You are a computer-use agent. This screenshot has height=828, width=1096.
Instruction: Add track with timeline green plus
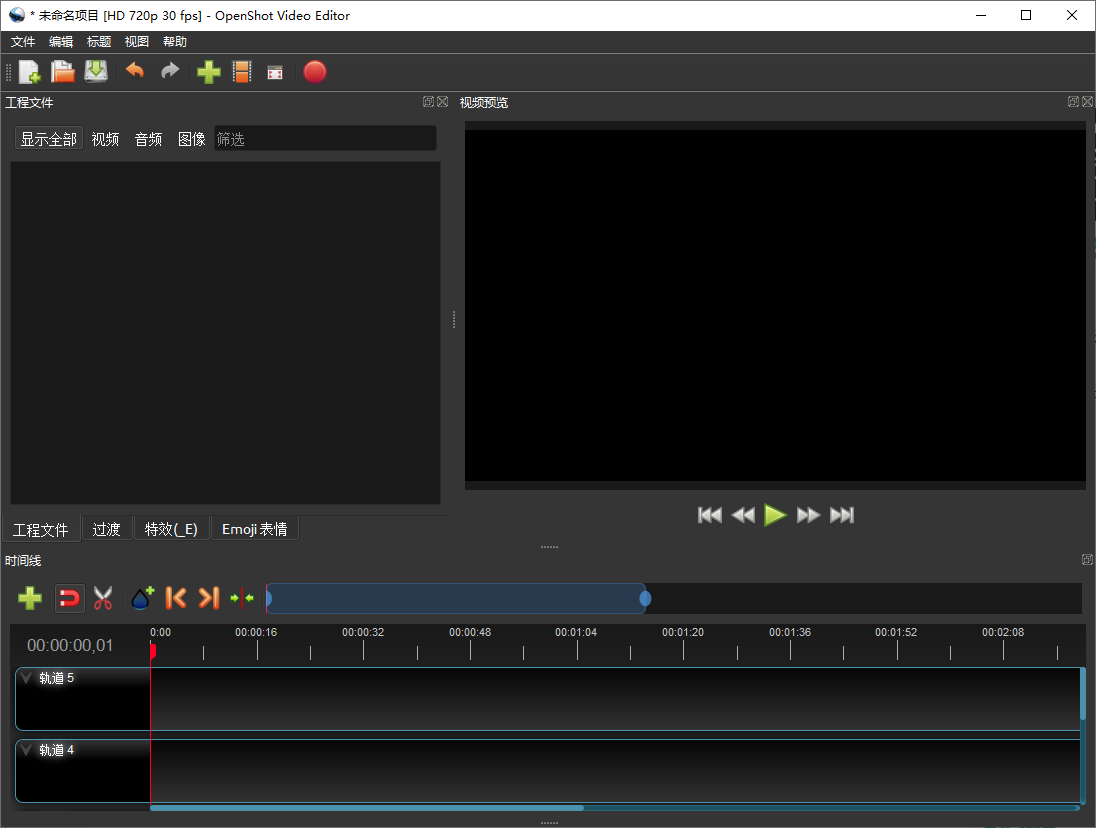[x=30, y=598]
